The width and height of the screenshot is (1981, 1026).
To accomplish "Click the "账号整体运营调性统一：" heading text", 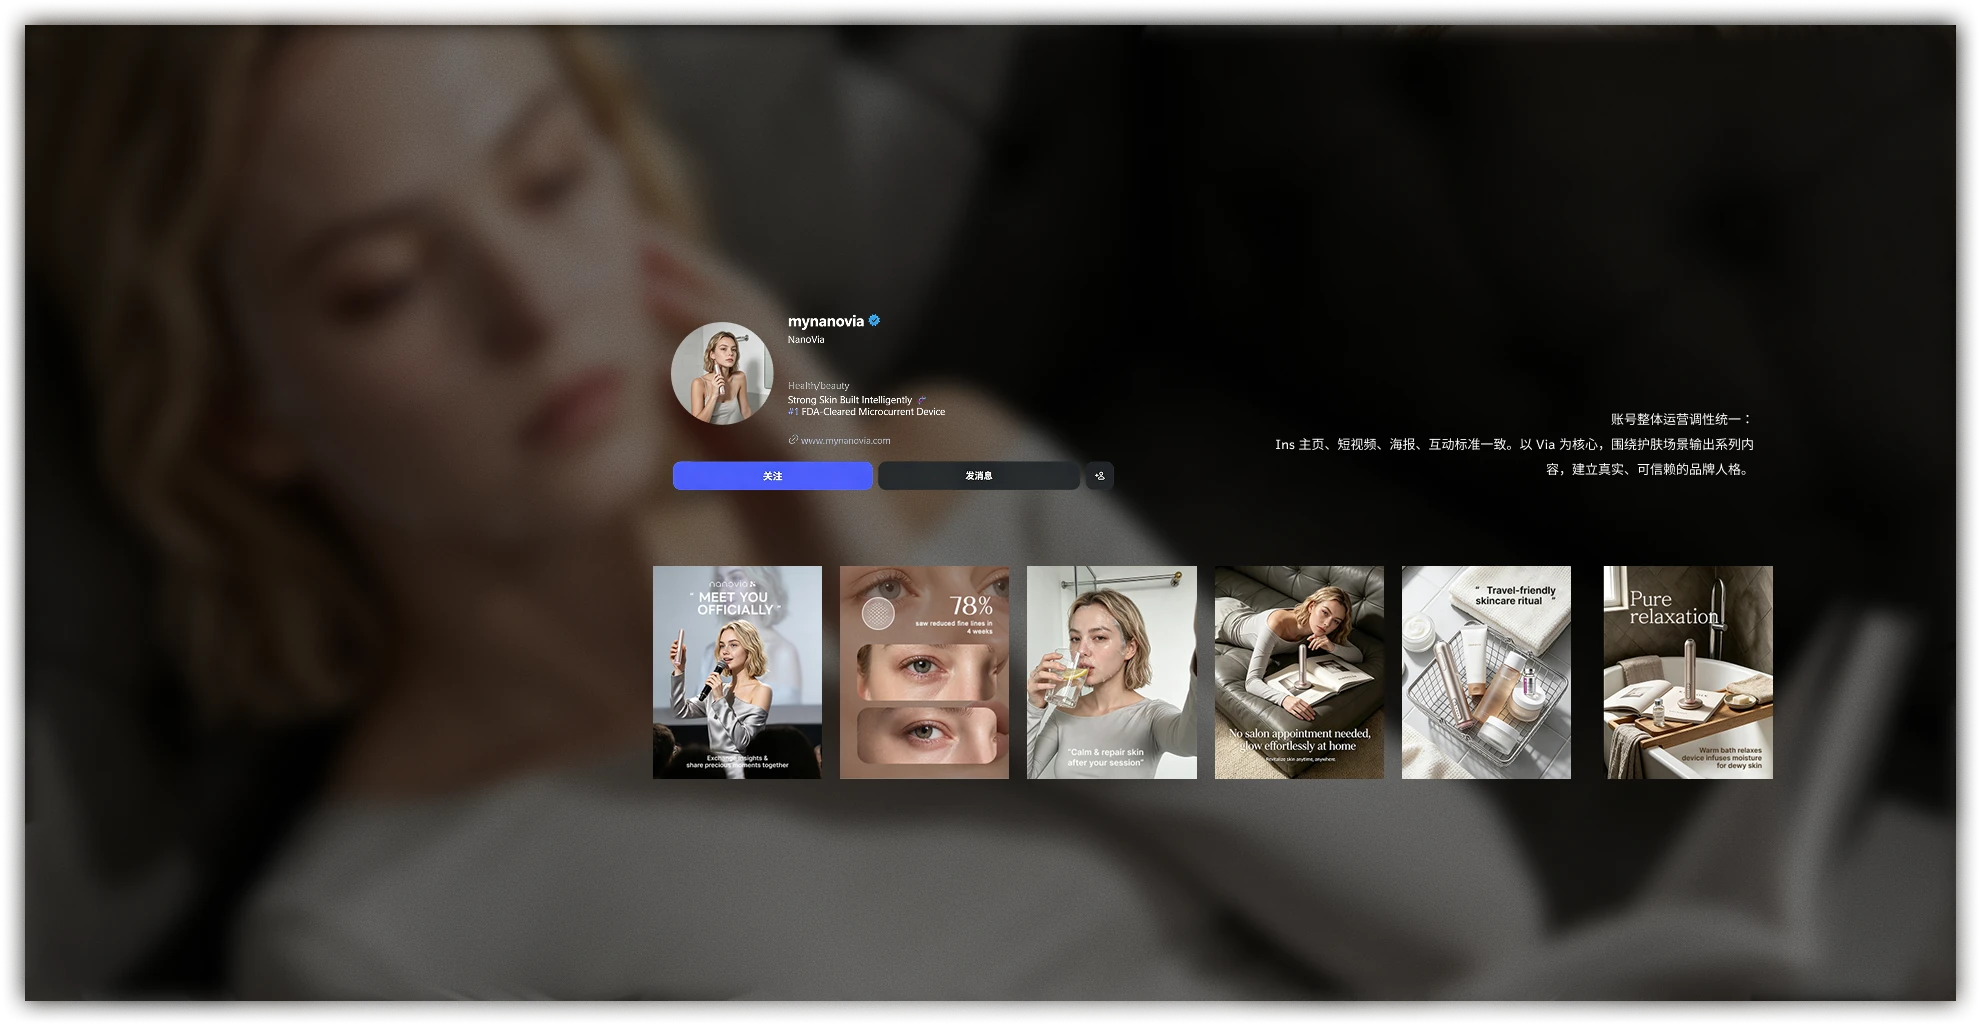I will click(1682, 419).
